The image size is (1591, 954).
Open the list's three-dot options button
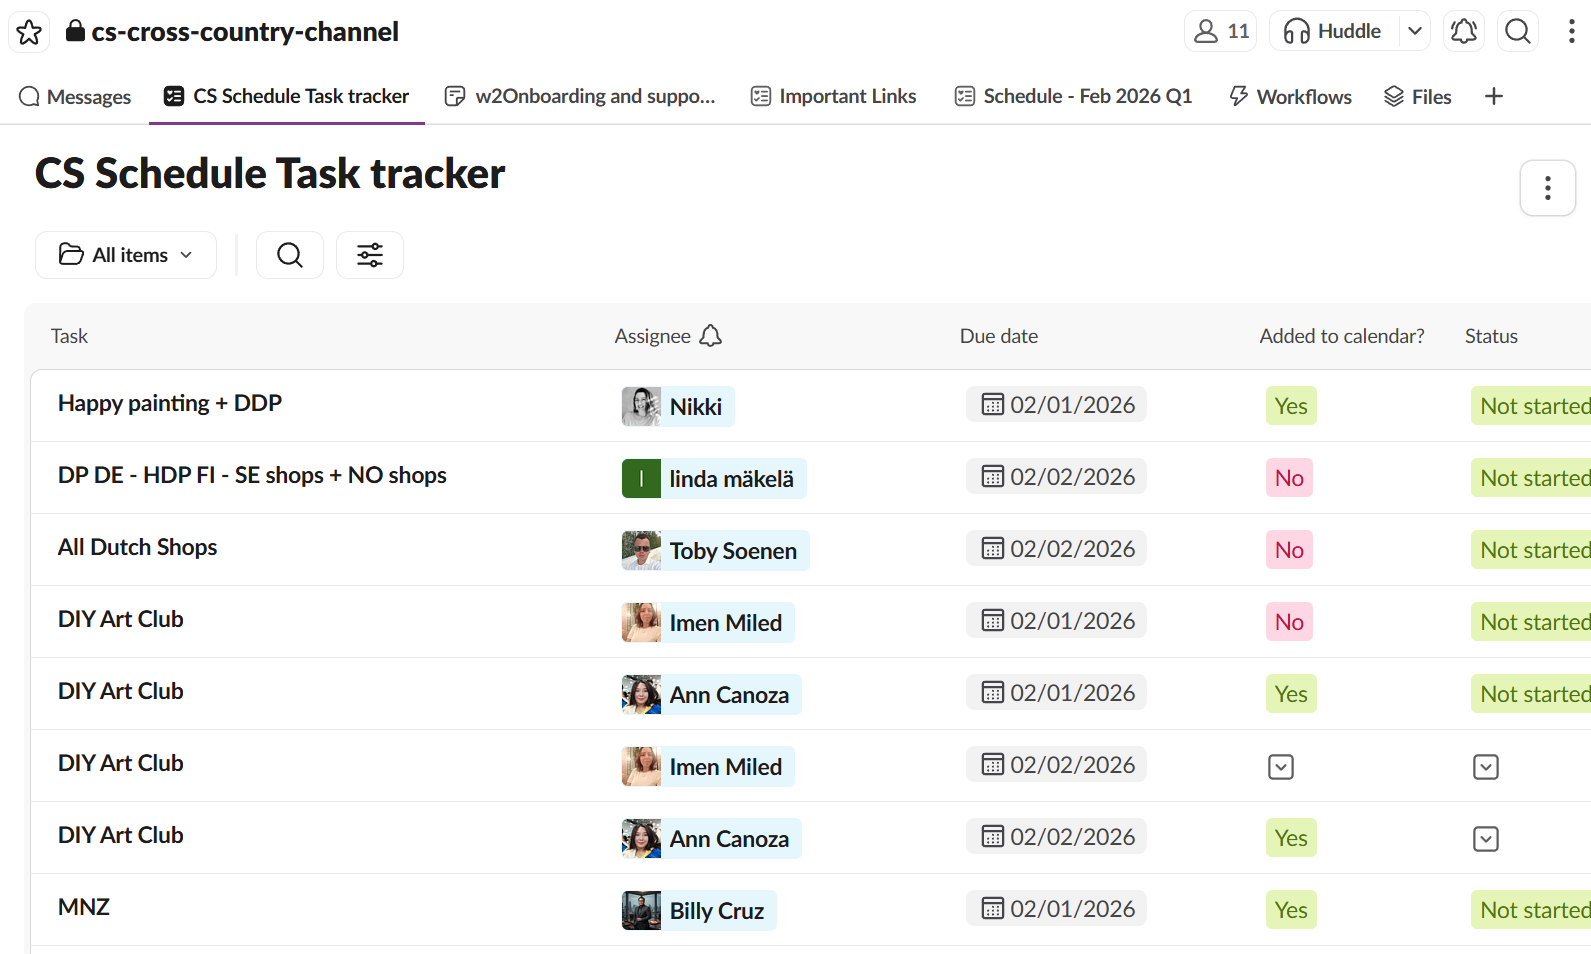click(1547, 188)
